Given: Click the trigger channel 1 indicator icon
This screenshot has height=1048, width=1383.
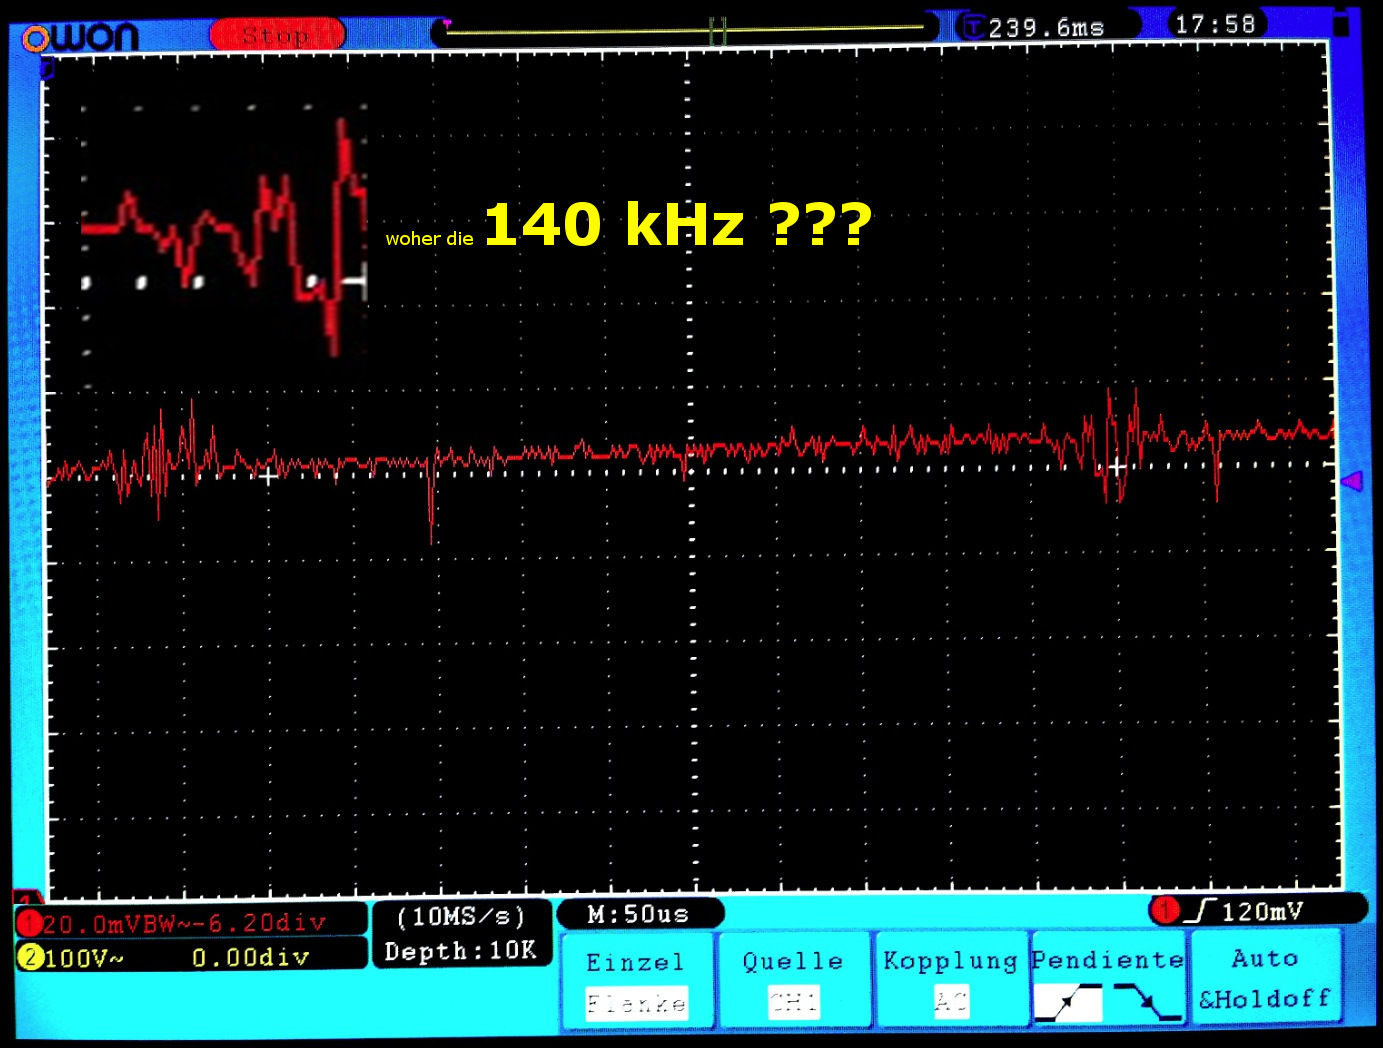Looking at the screenshot, I should 1164,910.
